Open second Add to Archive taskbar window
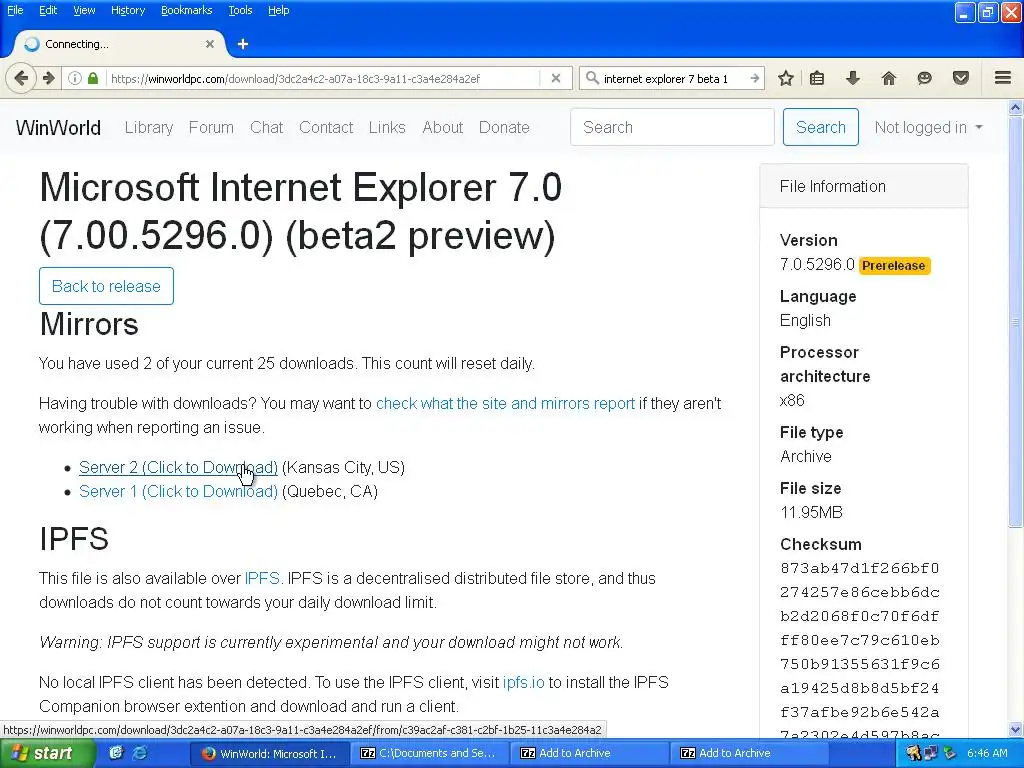Image resolution: width=1024 pixels, height=768 pixels. (748, 753)
